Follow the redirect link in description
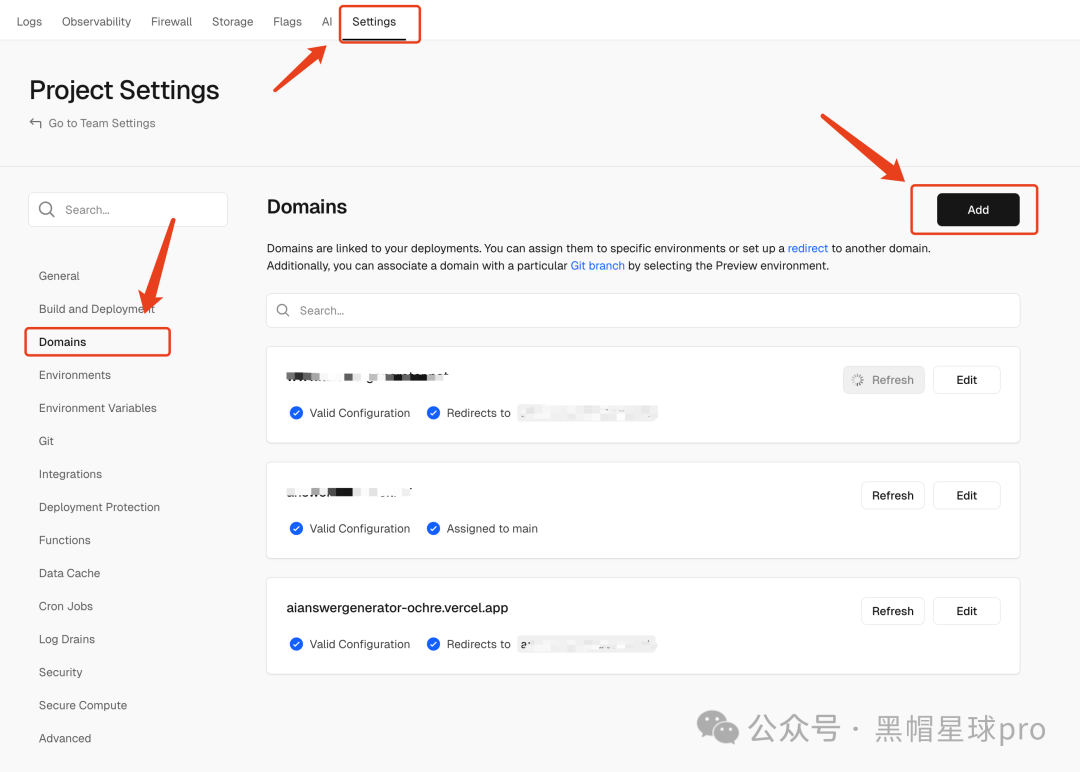1080x772 pixels. click(x=808, y=248)
